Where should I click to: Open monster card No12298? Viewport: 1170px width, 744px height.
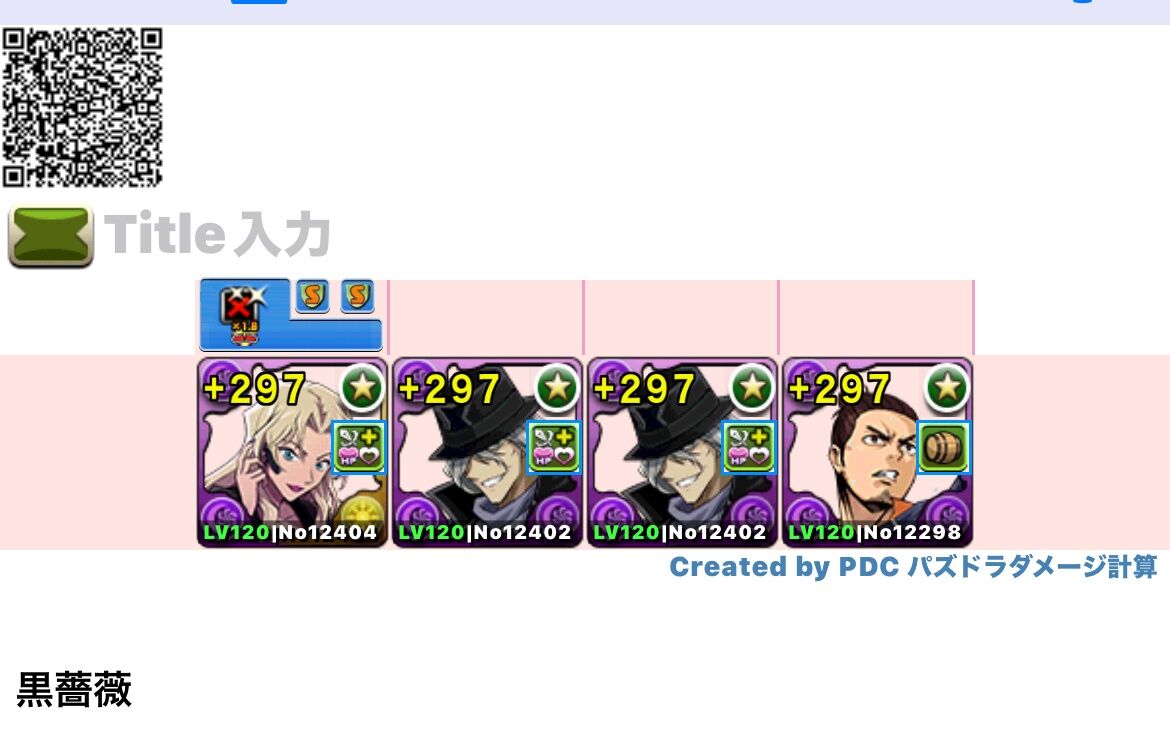point(878,452)
